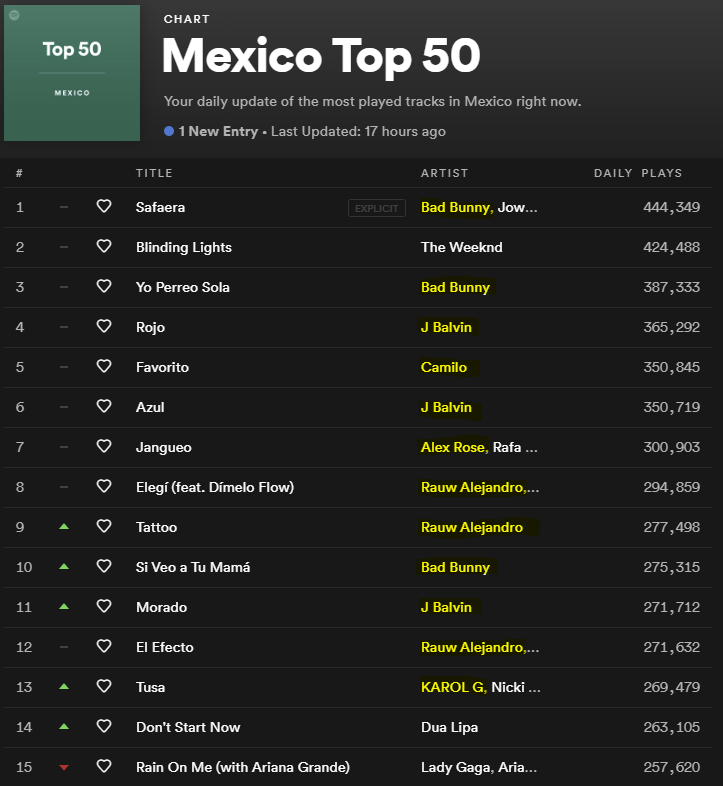The width and height of the screenshot is (723, 786).
Task: Click the Mexico Top 50 heading
Action: 321,56
